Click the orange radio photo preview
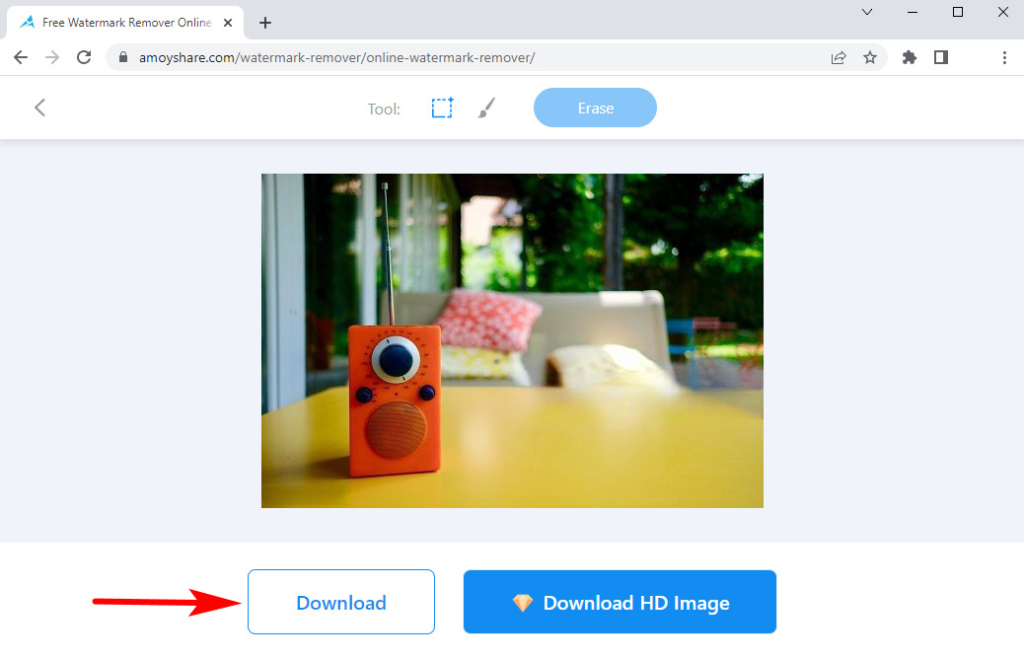Screen dimensions: 1024x660 (512, 341)
